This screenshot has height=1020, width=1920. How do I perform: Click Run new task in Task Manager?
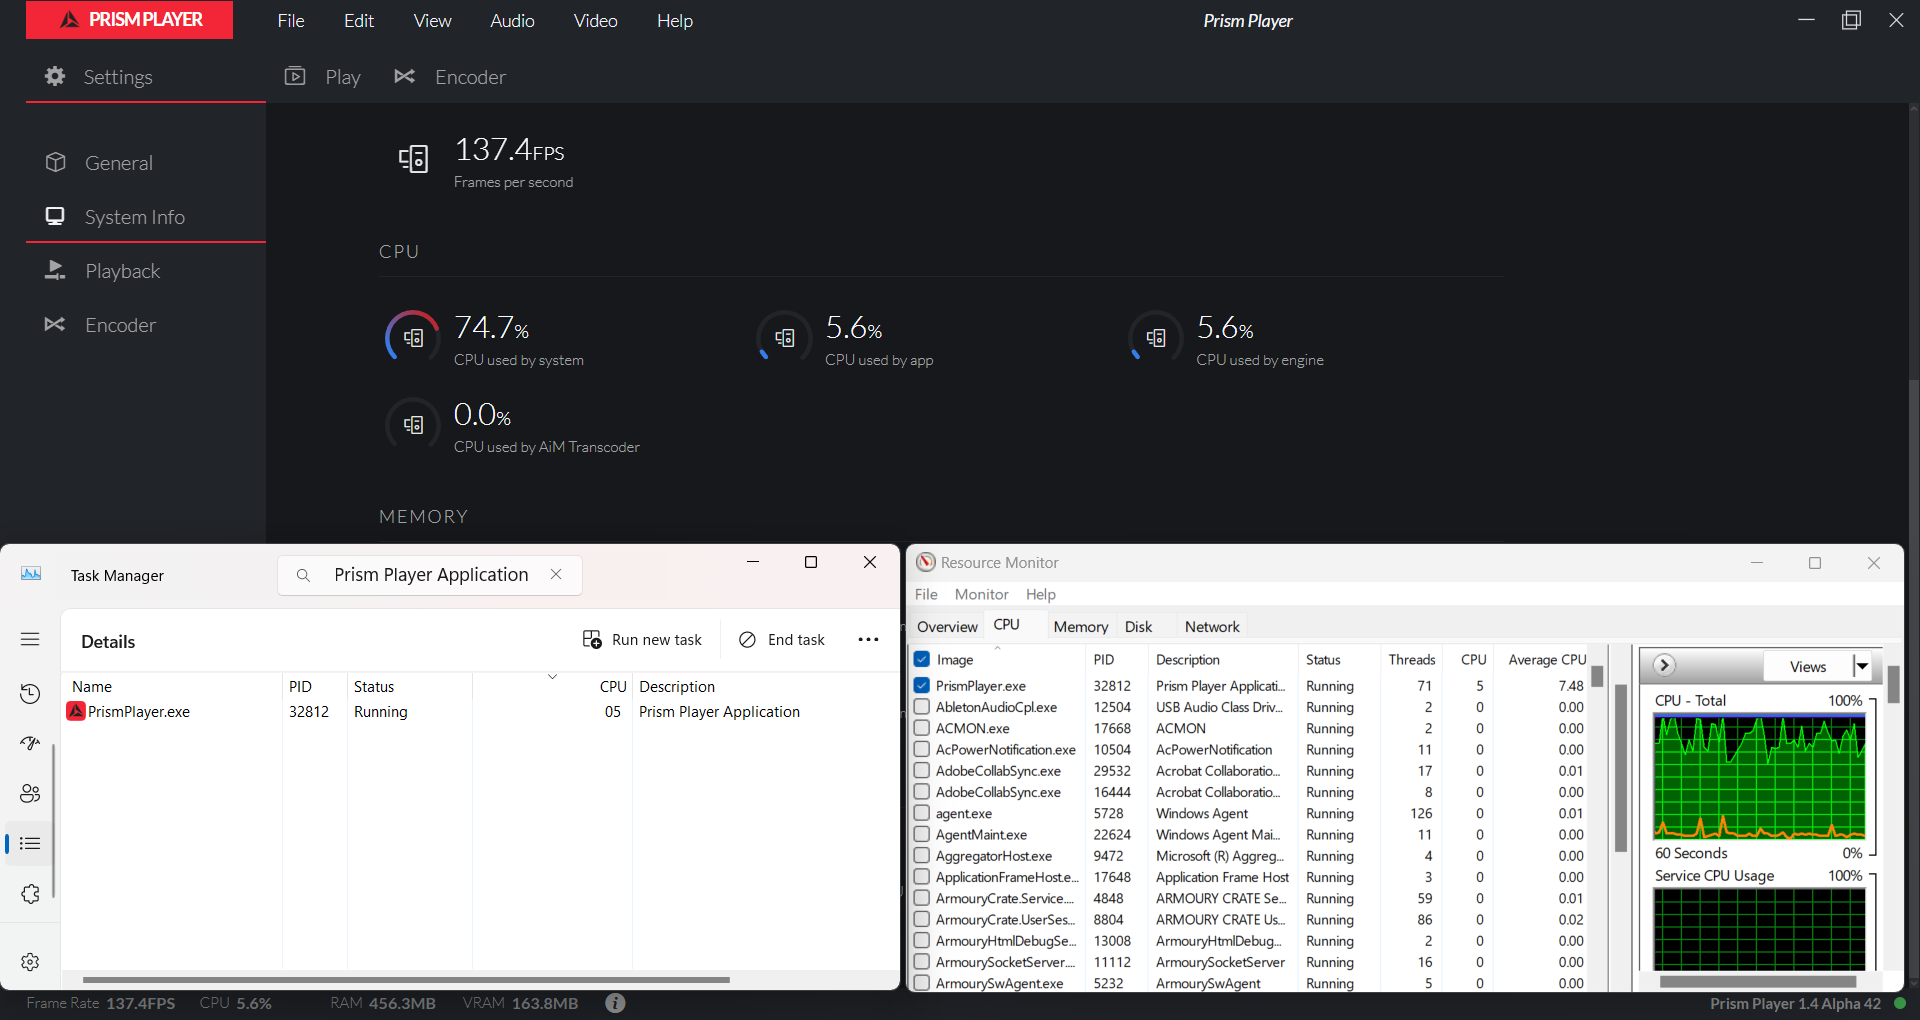(642, 640)
